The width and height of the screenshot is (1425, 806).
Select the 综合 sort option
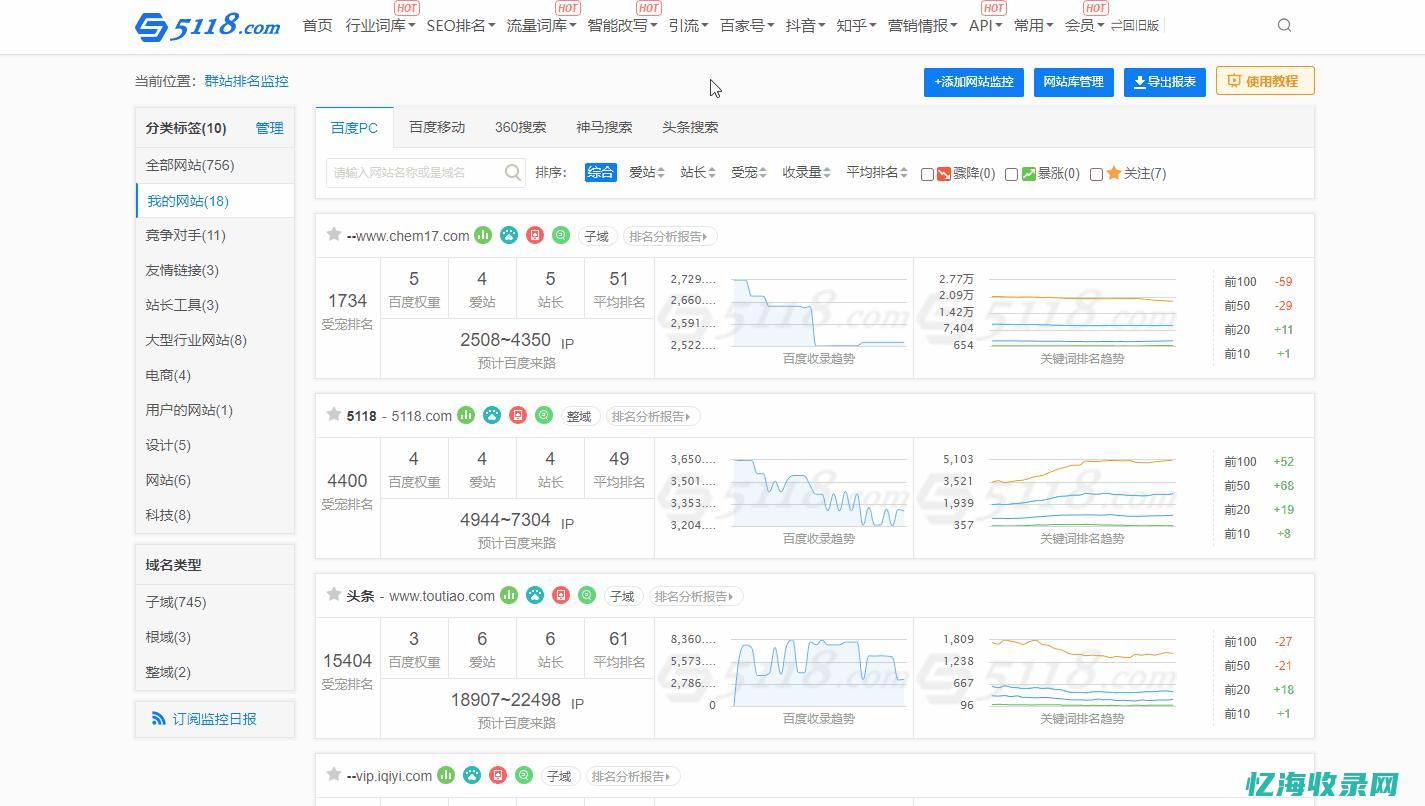tap(600, 172)
